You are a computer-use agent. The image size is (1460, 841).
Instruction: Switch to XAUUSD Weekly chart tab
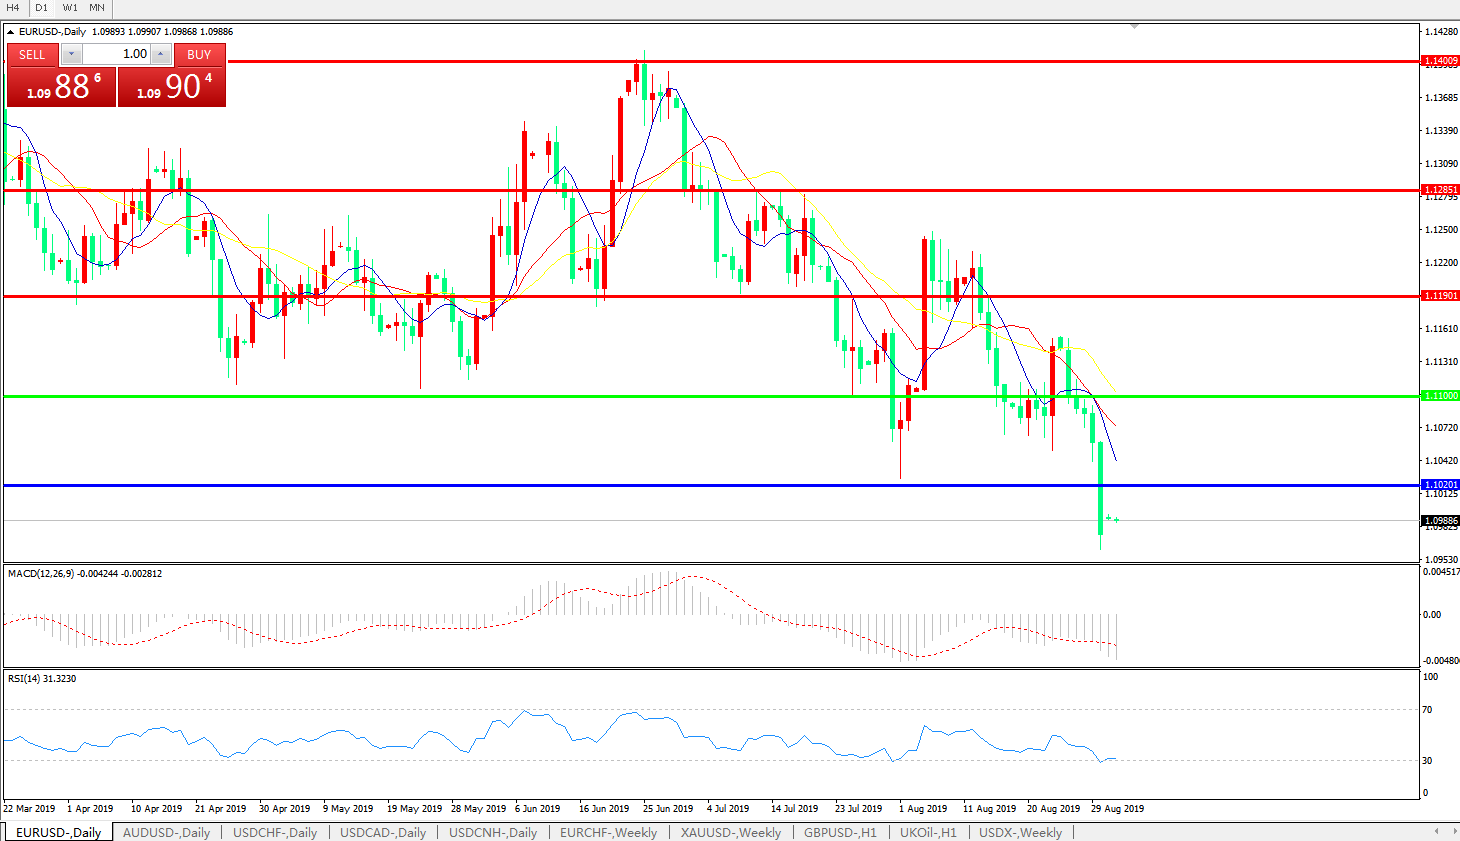(x=730, y=832)
